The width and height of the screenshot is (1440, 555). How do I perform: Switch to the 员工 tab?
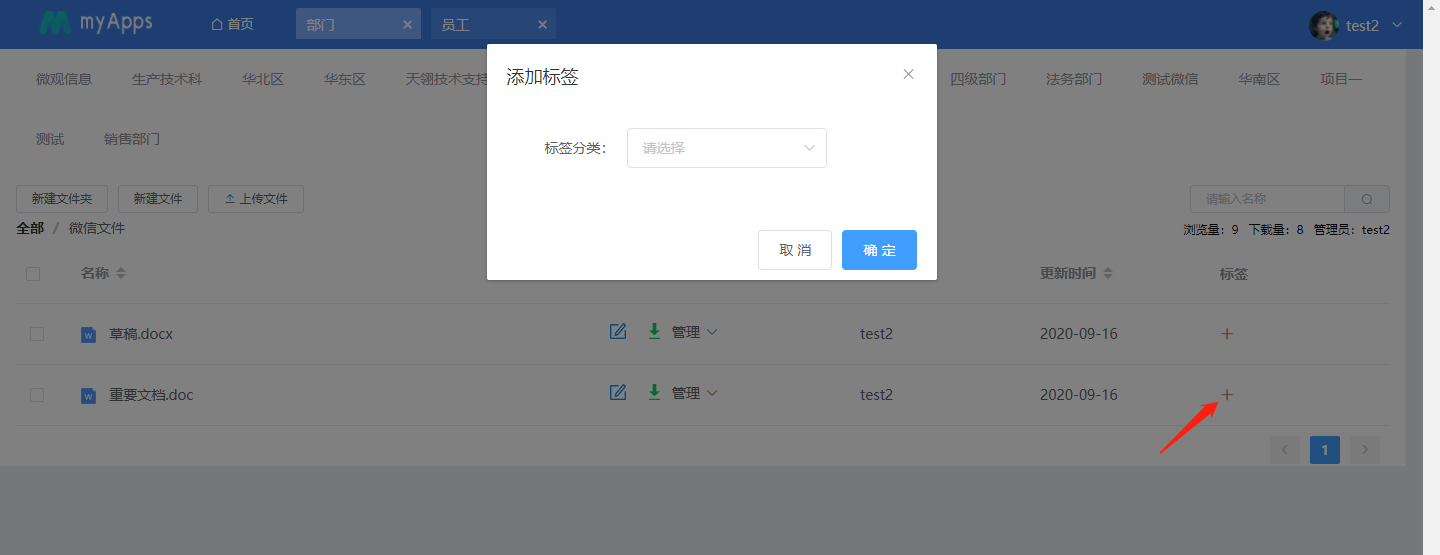[x=456, y=25]
